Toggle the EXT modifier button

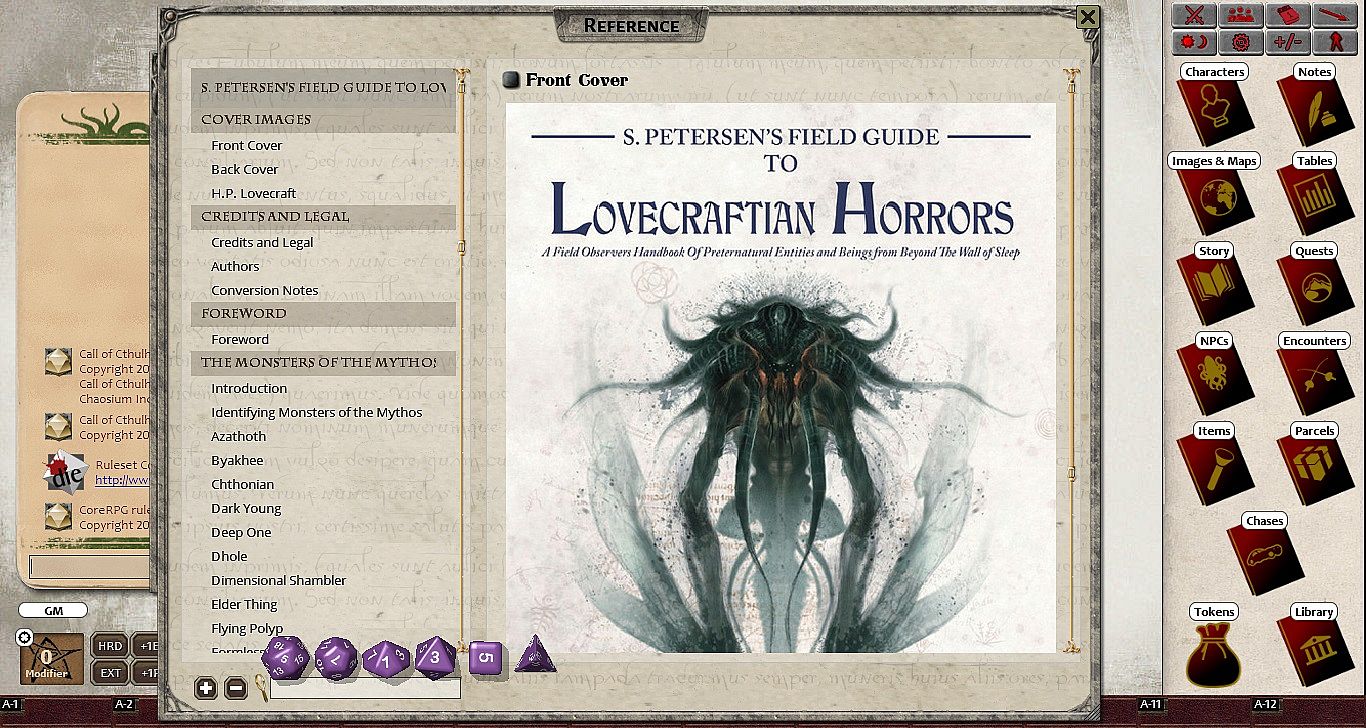109,673
